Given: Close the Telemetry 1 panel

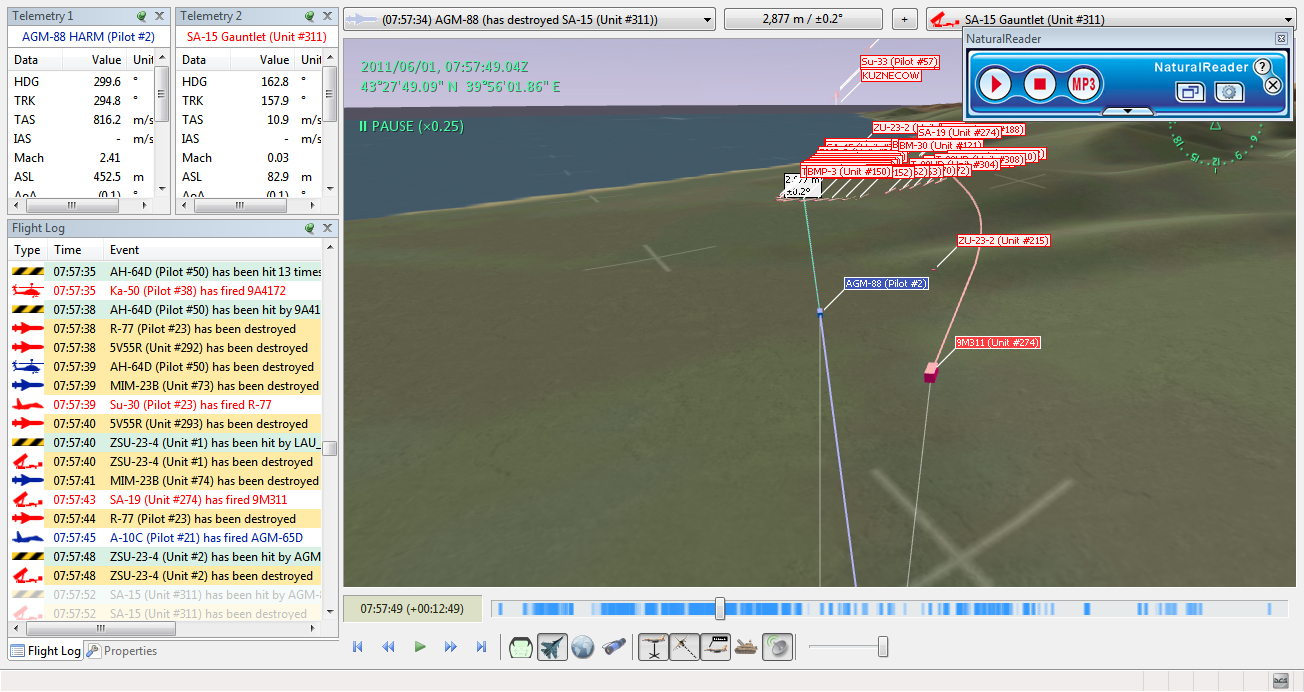Looking at the screenshot, I should 160,17.
